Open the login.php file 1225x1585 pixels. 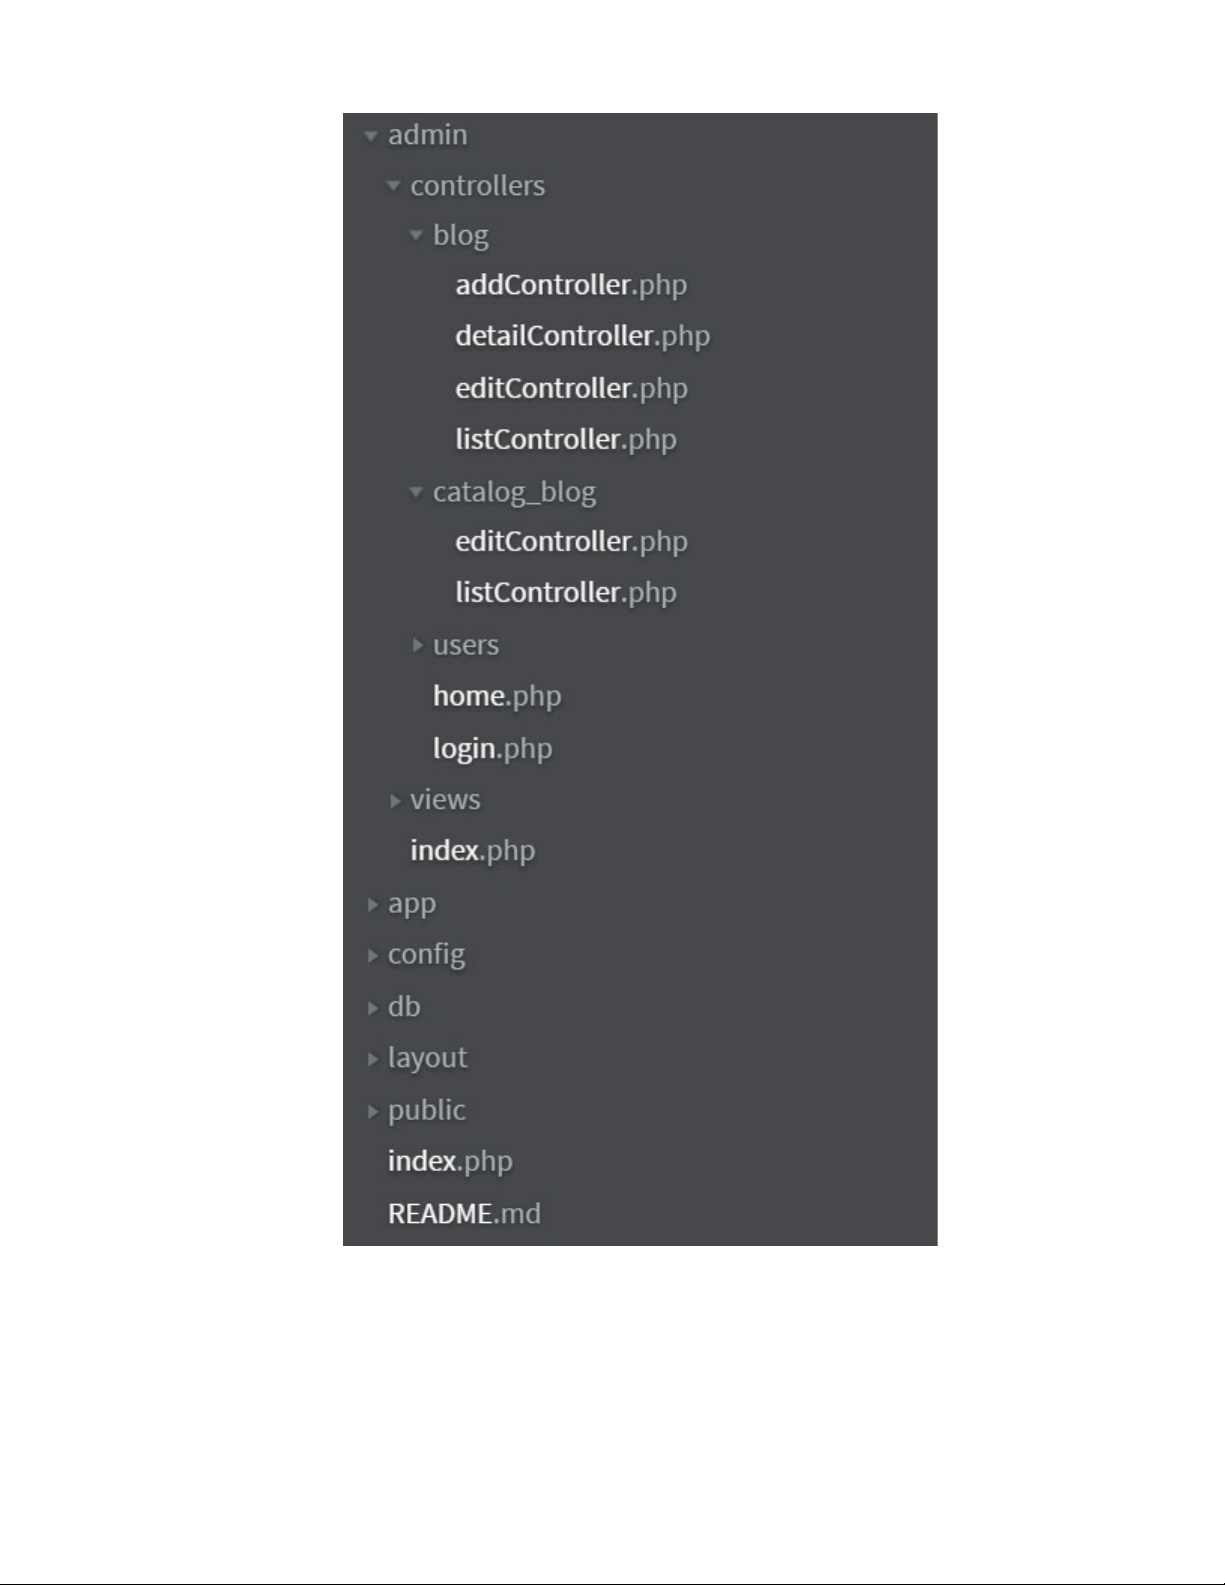point(492,748)
